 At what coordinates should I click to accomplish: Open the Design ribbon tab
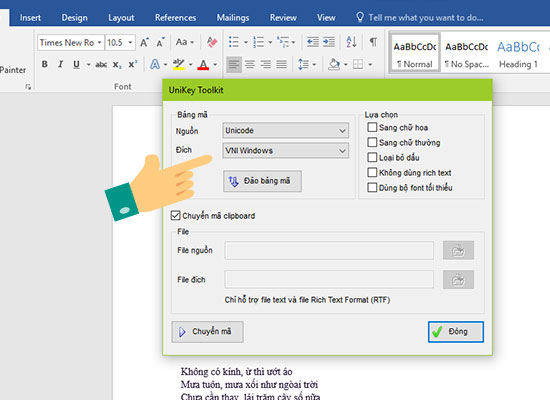pos(74,18)
